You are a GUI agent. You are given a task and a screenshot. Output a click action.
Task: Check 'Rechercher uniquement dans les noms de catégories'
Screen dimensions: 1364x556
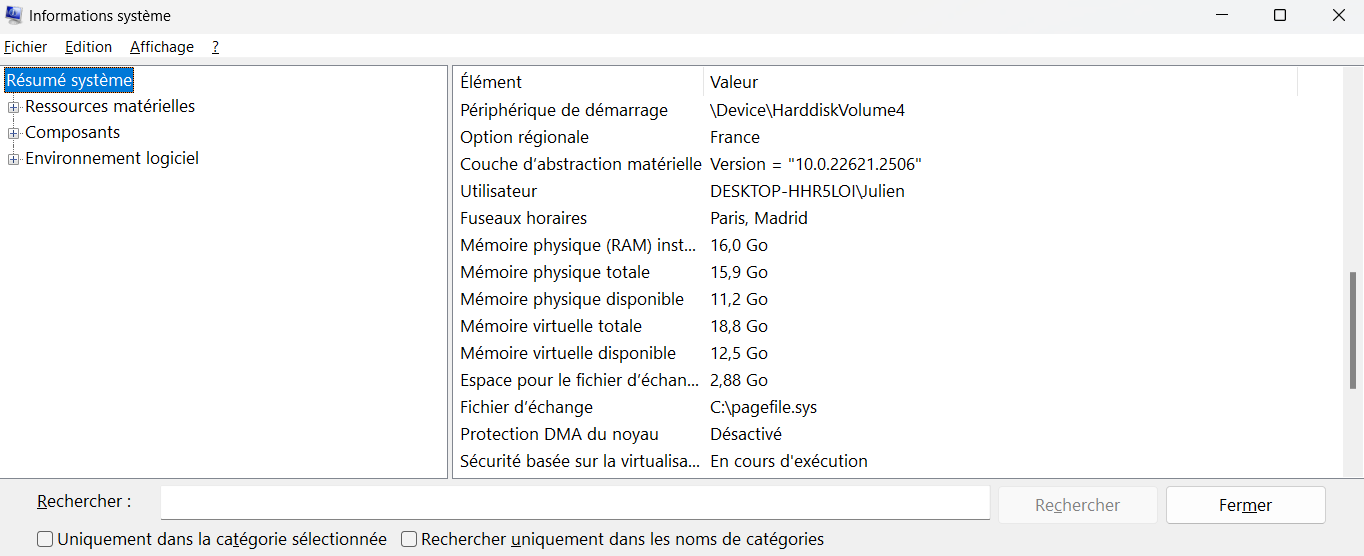point(409,540)
